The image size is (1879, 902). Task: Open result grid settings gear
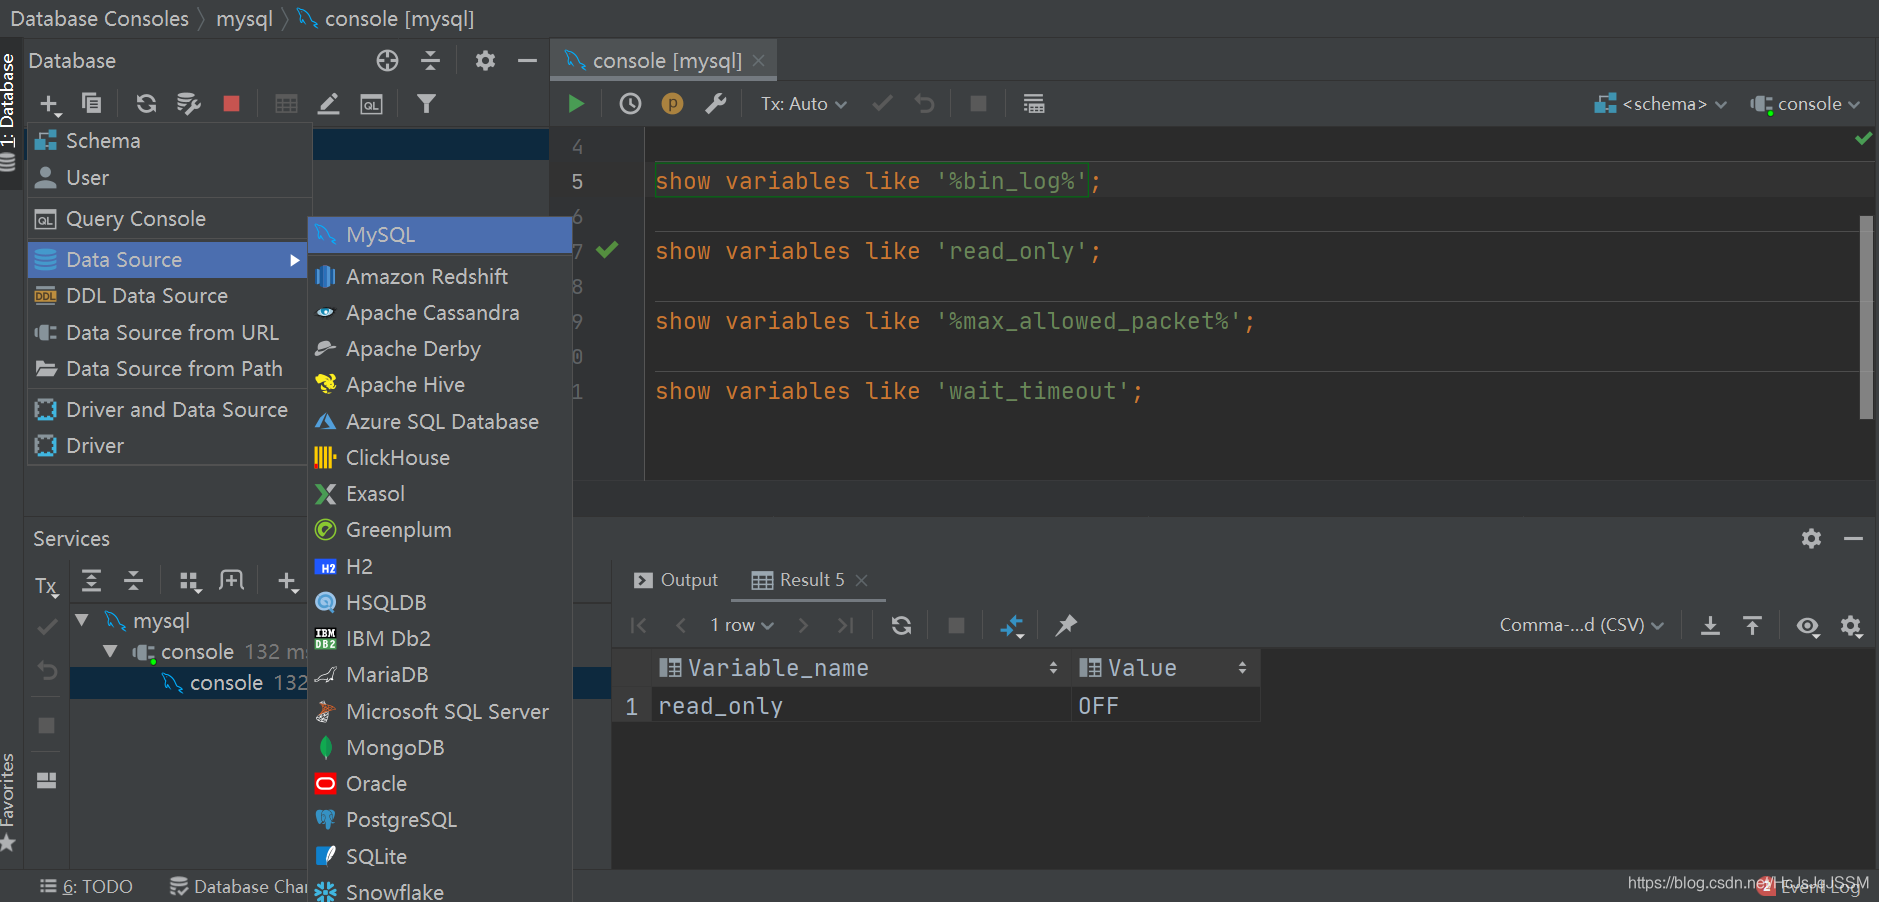(1851, 626)
